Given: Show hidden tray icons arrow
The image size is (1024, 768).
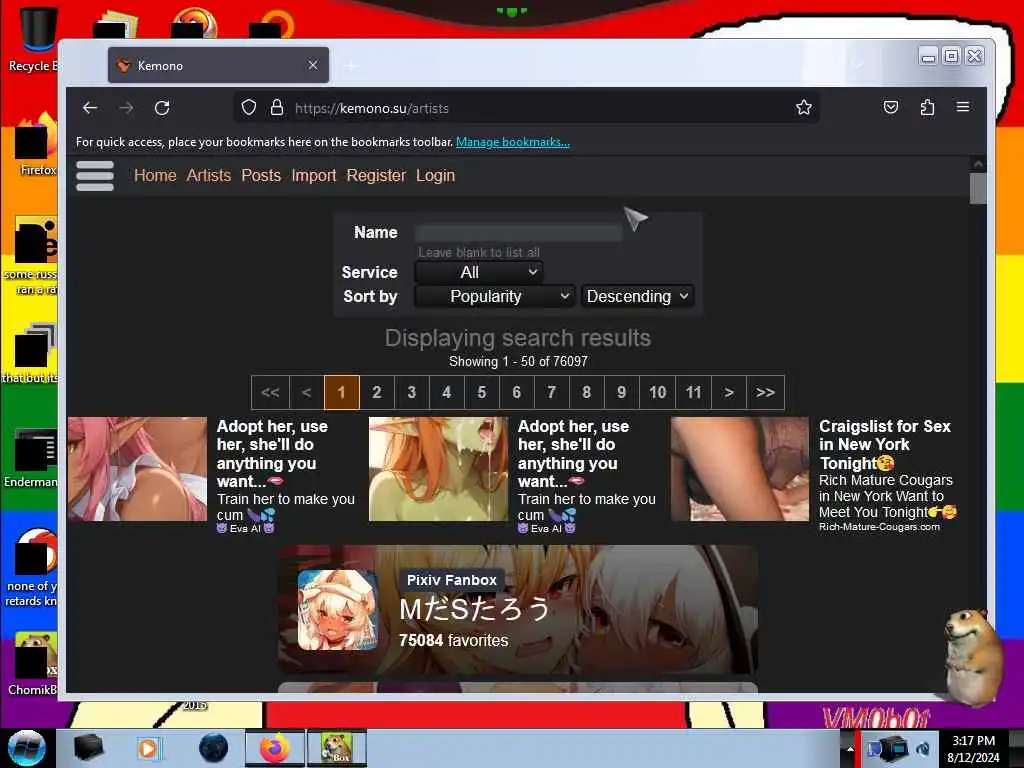Looking at the screenshot, I should tap(850, 748).
